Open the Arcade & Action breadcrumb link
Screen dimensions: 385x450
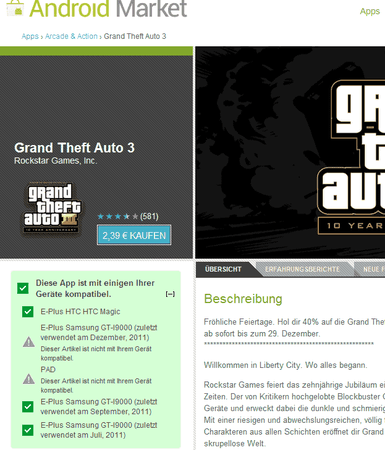click(x=71, y=36)
